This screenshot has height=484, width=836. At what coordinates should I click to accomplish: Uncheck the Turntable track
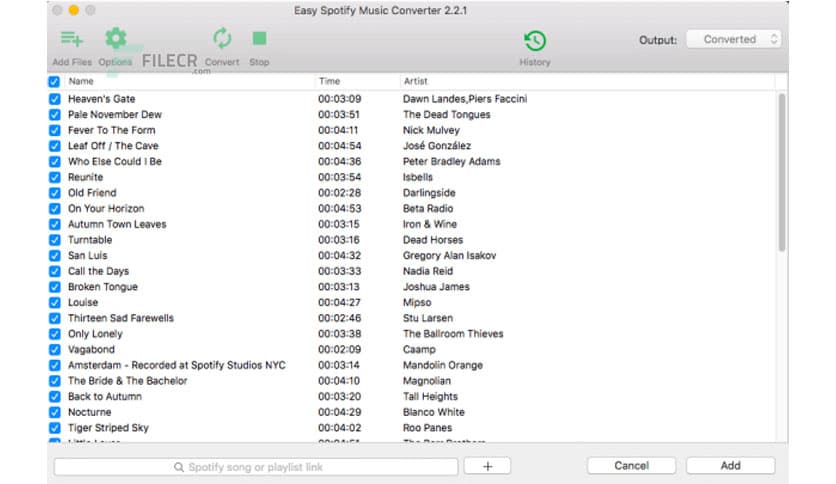coord(54,240)
